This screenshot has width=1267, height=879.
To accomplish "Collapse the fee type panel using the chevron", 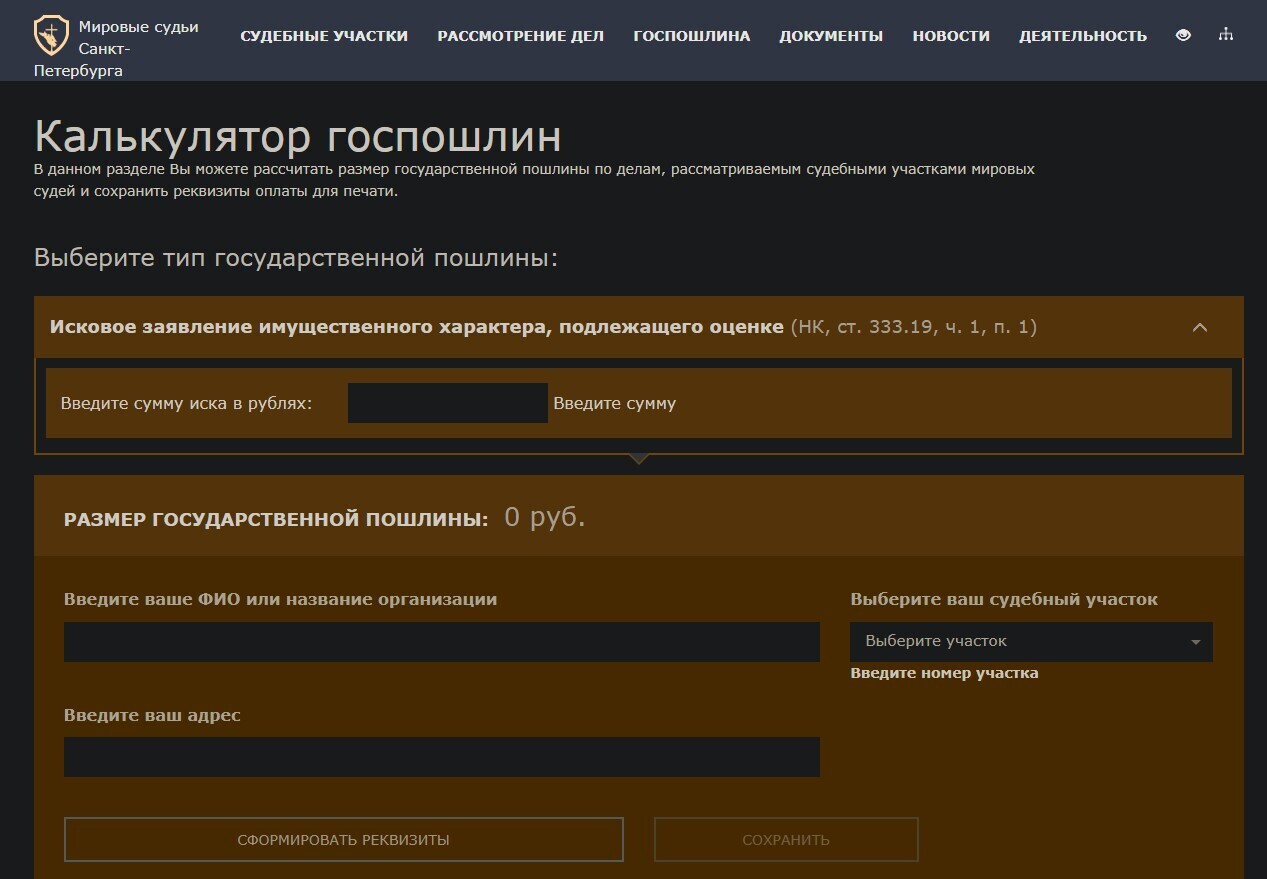I will pyautogui.click(x=1200, y=327).
